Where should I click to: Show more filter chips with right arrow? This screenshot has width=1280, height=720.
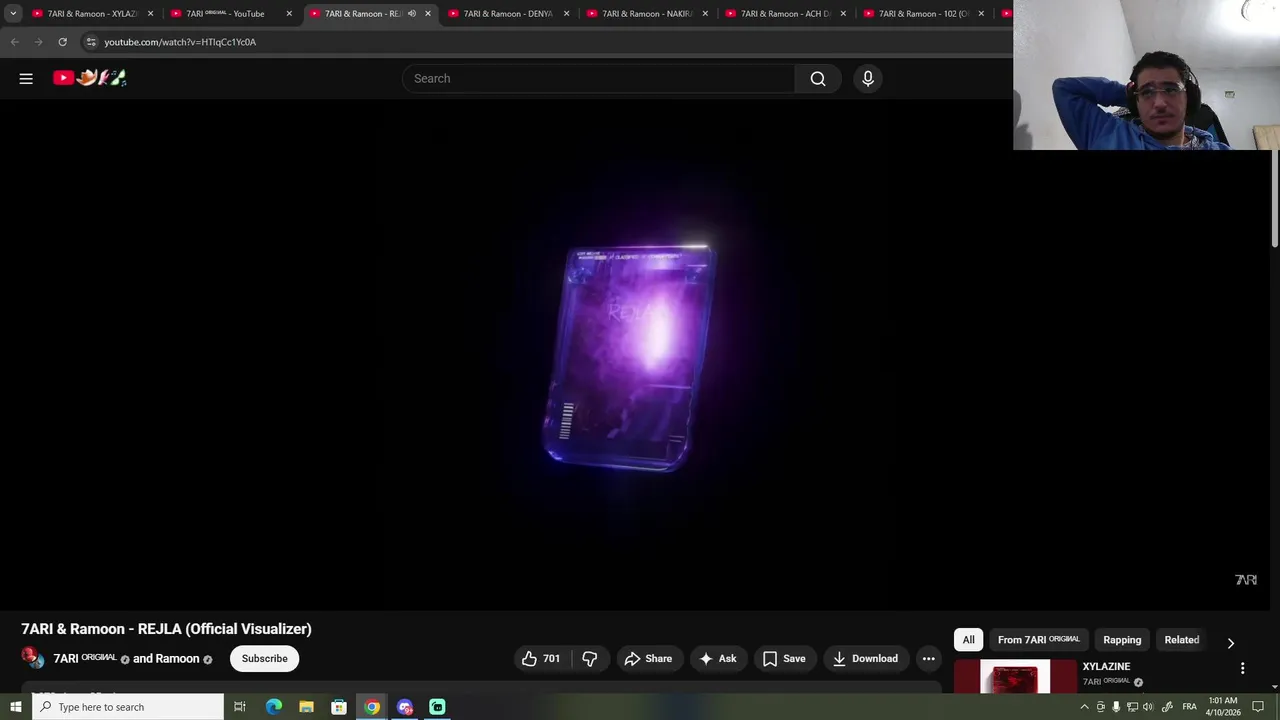coord(1230,642)
